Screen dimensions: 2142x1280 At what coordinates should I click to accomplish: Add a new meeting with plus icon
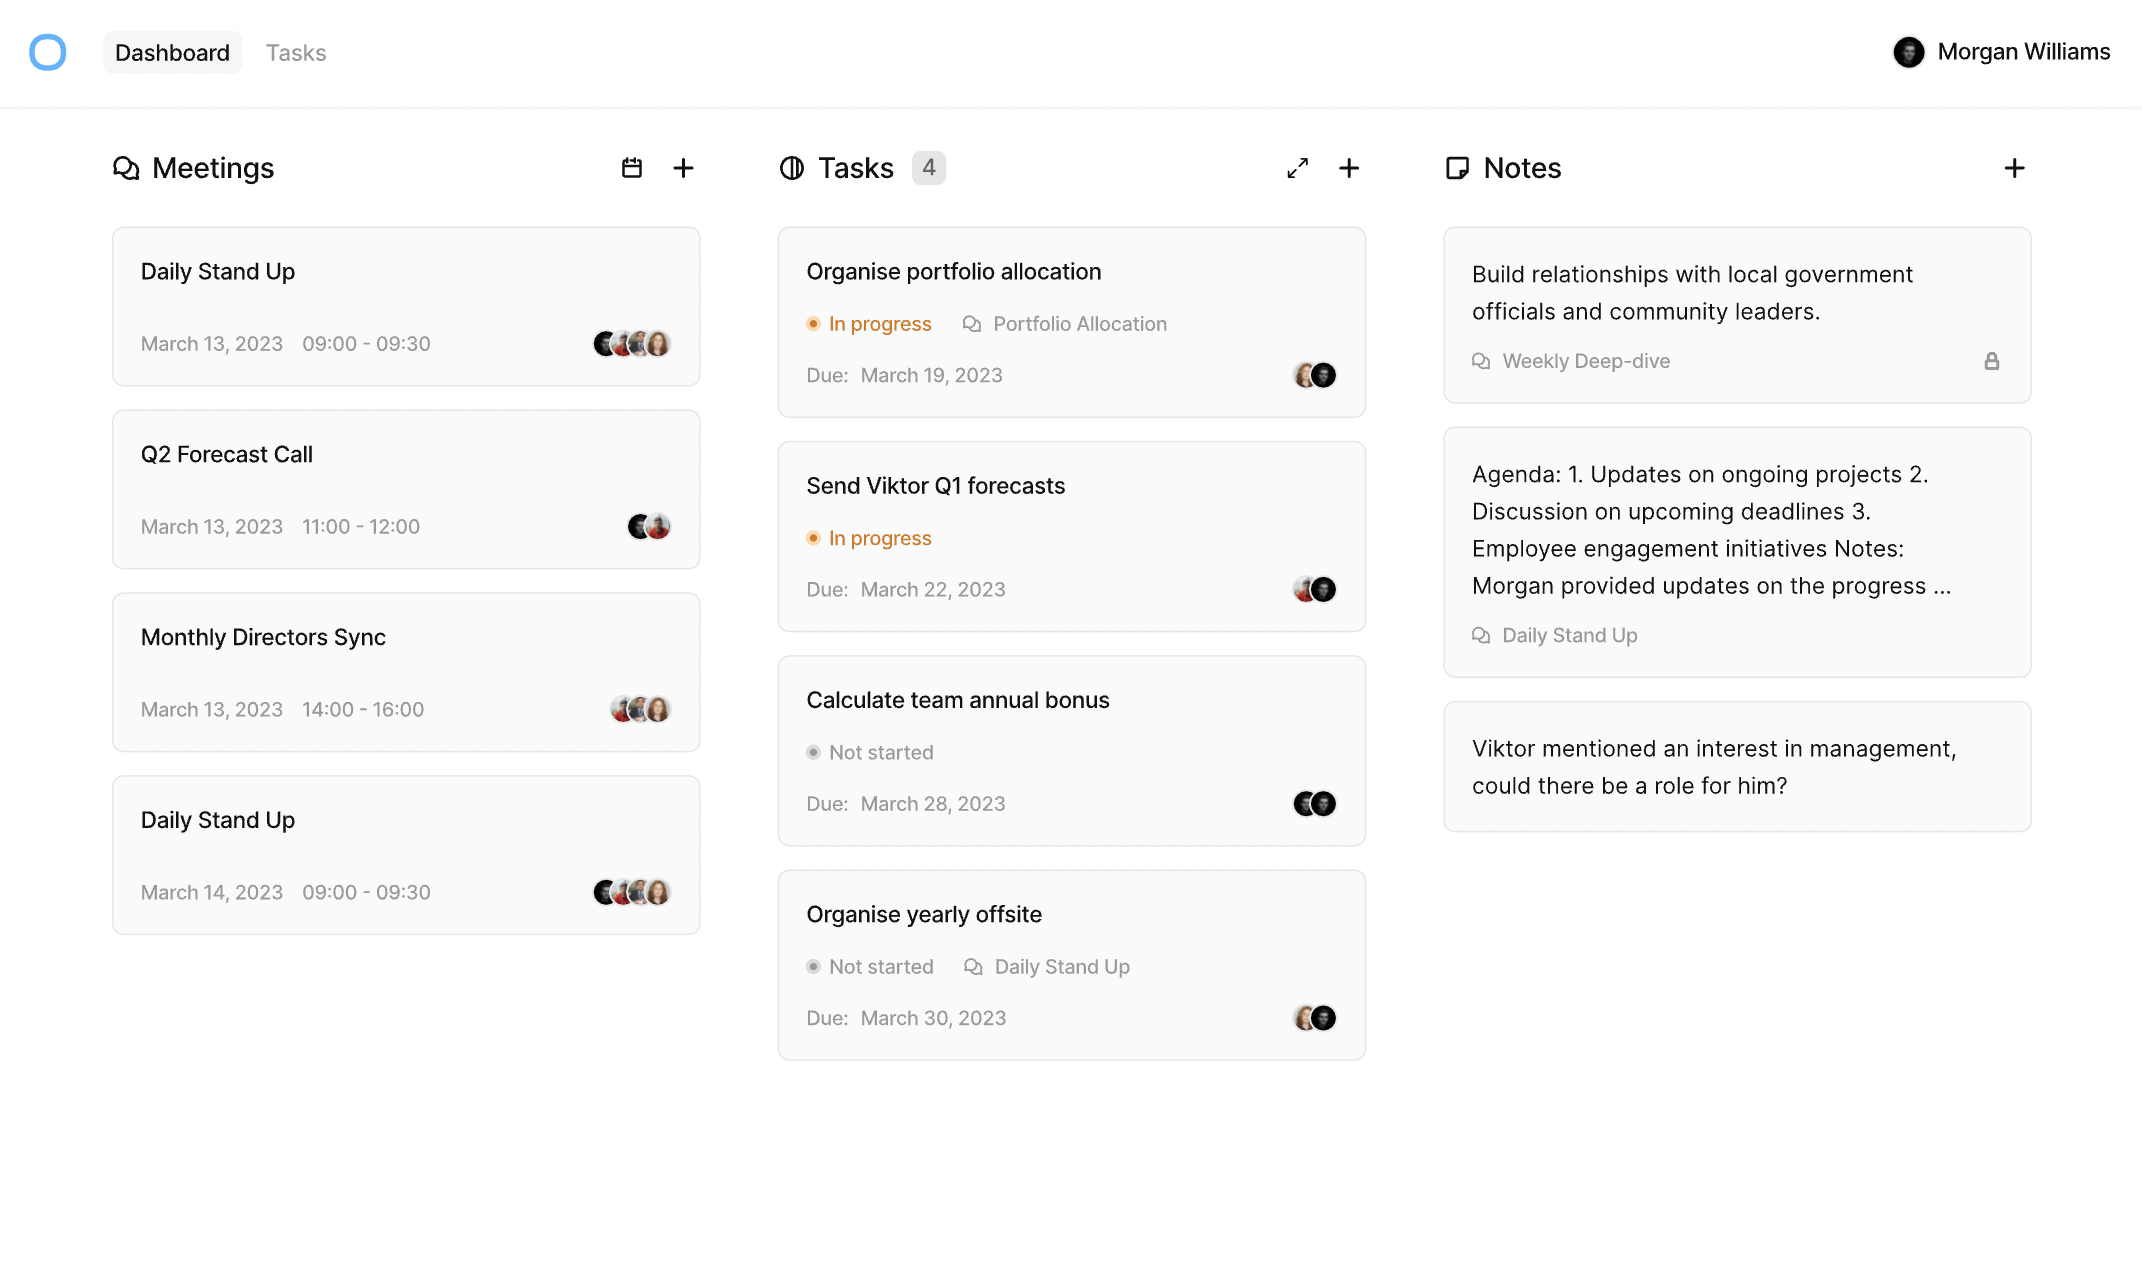683,168
